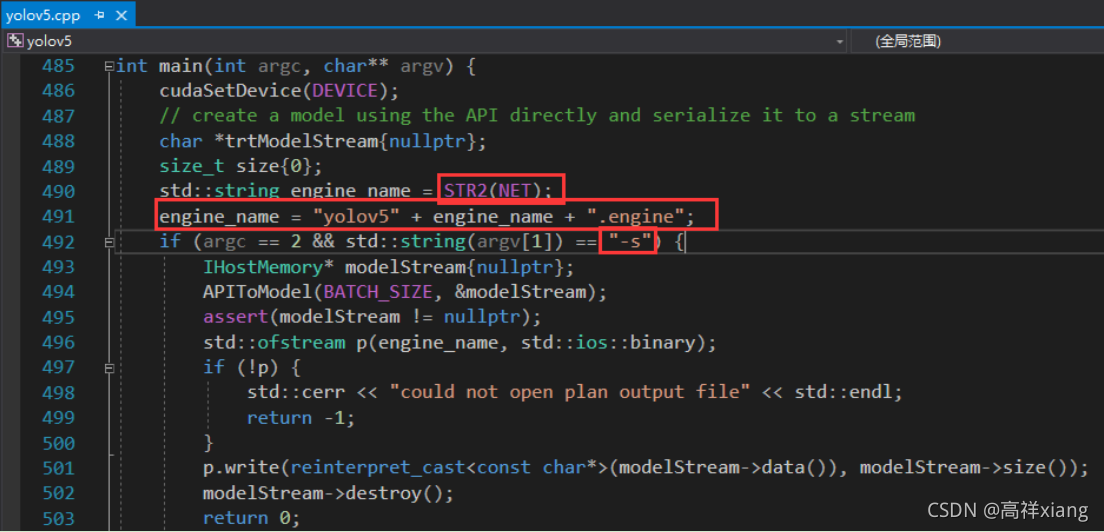Click the modelStream->destroy() call
The height and width of the screenshot is (532, 1104).
click(327, 493)
